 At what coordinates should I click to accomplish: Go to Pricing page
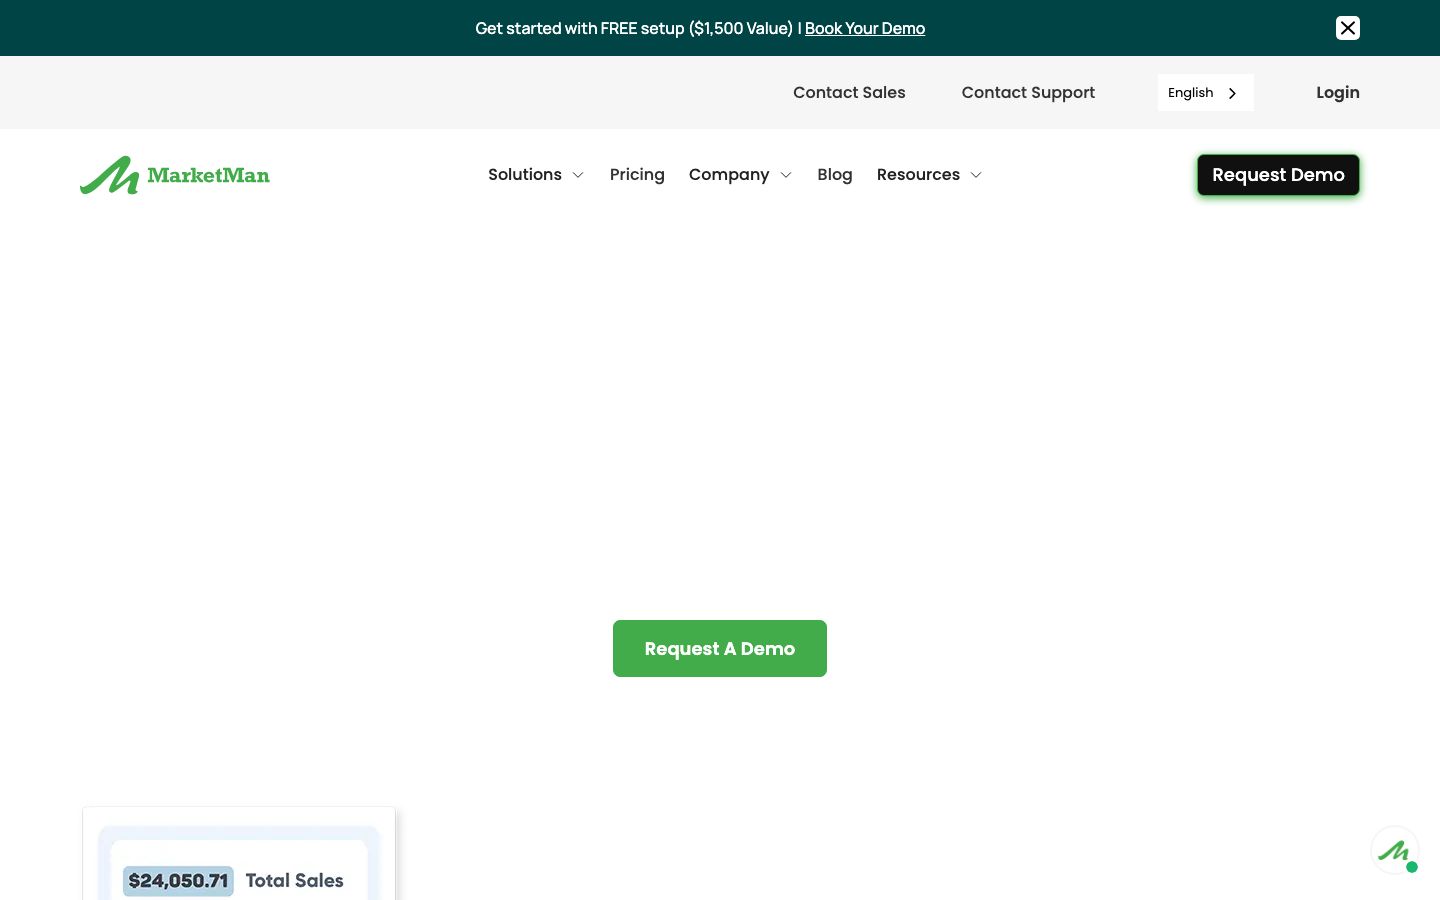(x=637, y=174)
